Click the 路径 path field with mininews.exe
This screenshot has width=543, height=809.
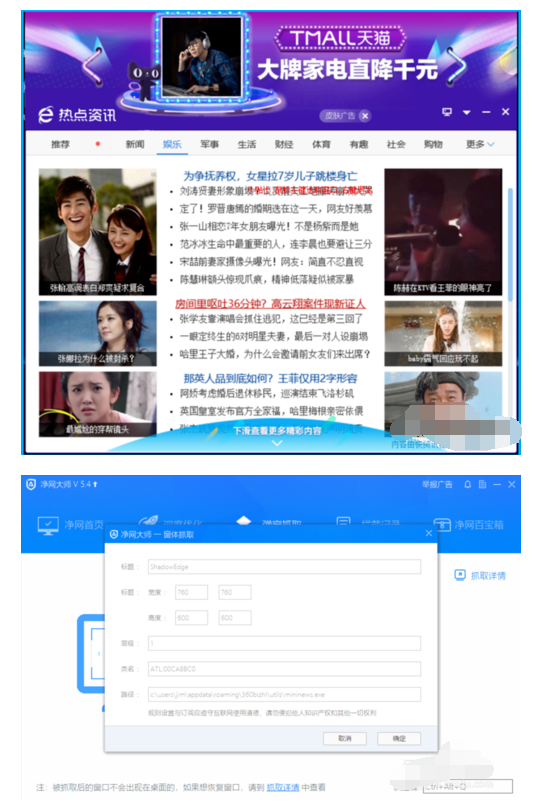tap(284, 694)
